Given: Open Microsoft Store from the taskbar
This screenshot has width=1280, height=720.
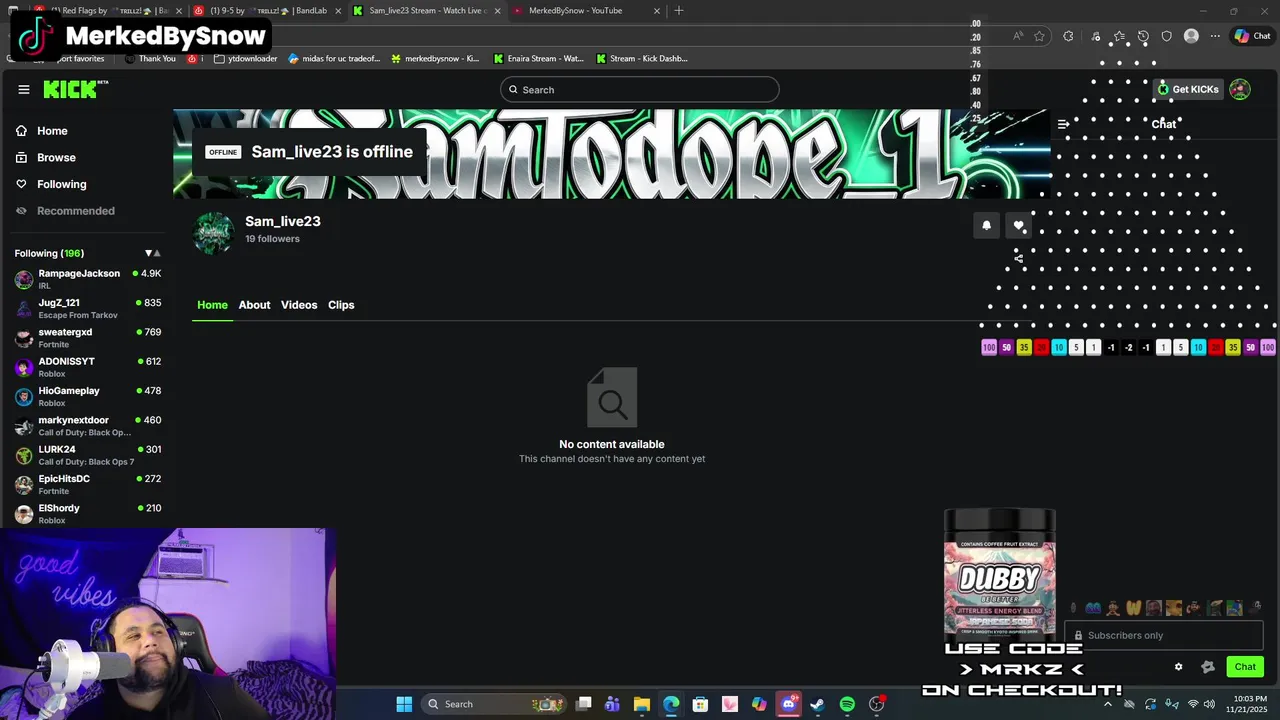Looking at the screenshot, I should [x=700, y=704].
